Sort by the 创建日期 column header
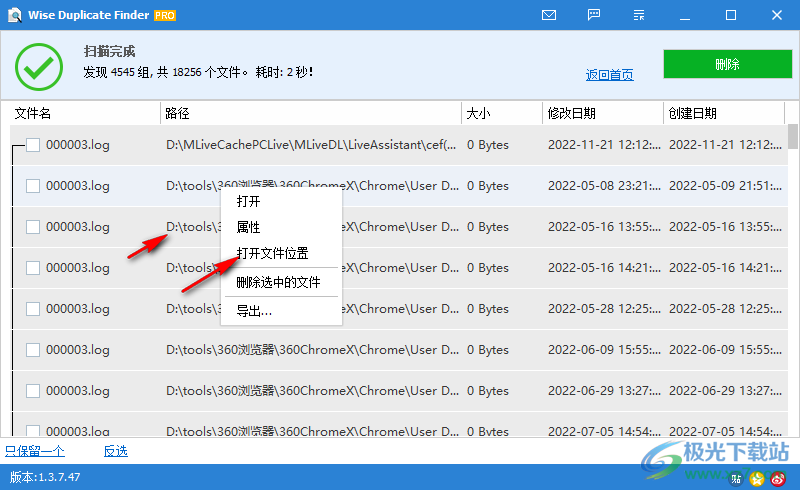The image size is (800, 490). coord(723,113)
